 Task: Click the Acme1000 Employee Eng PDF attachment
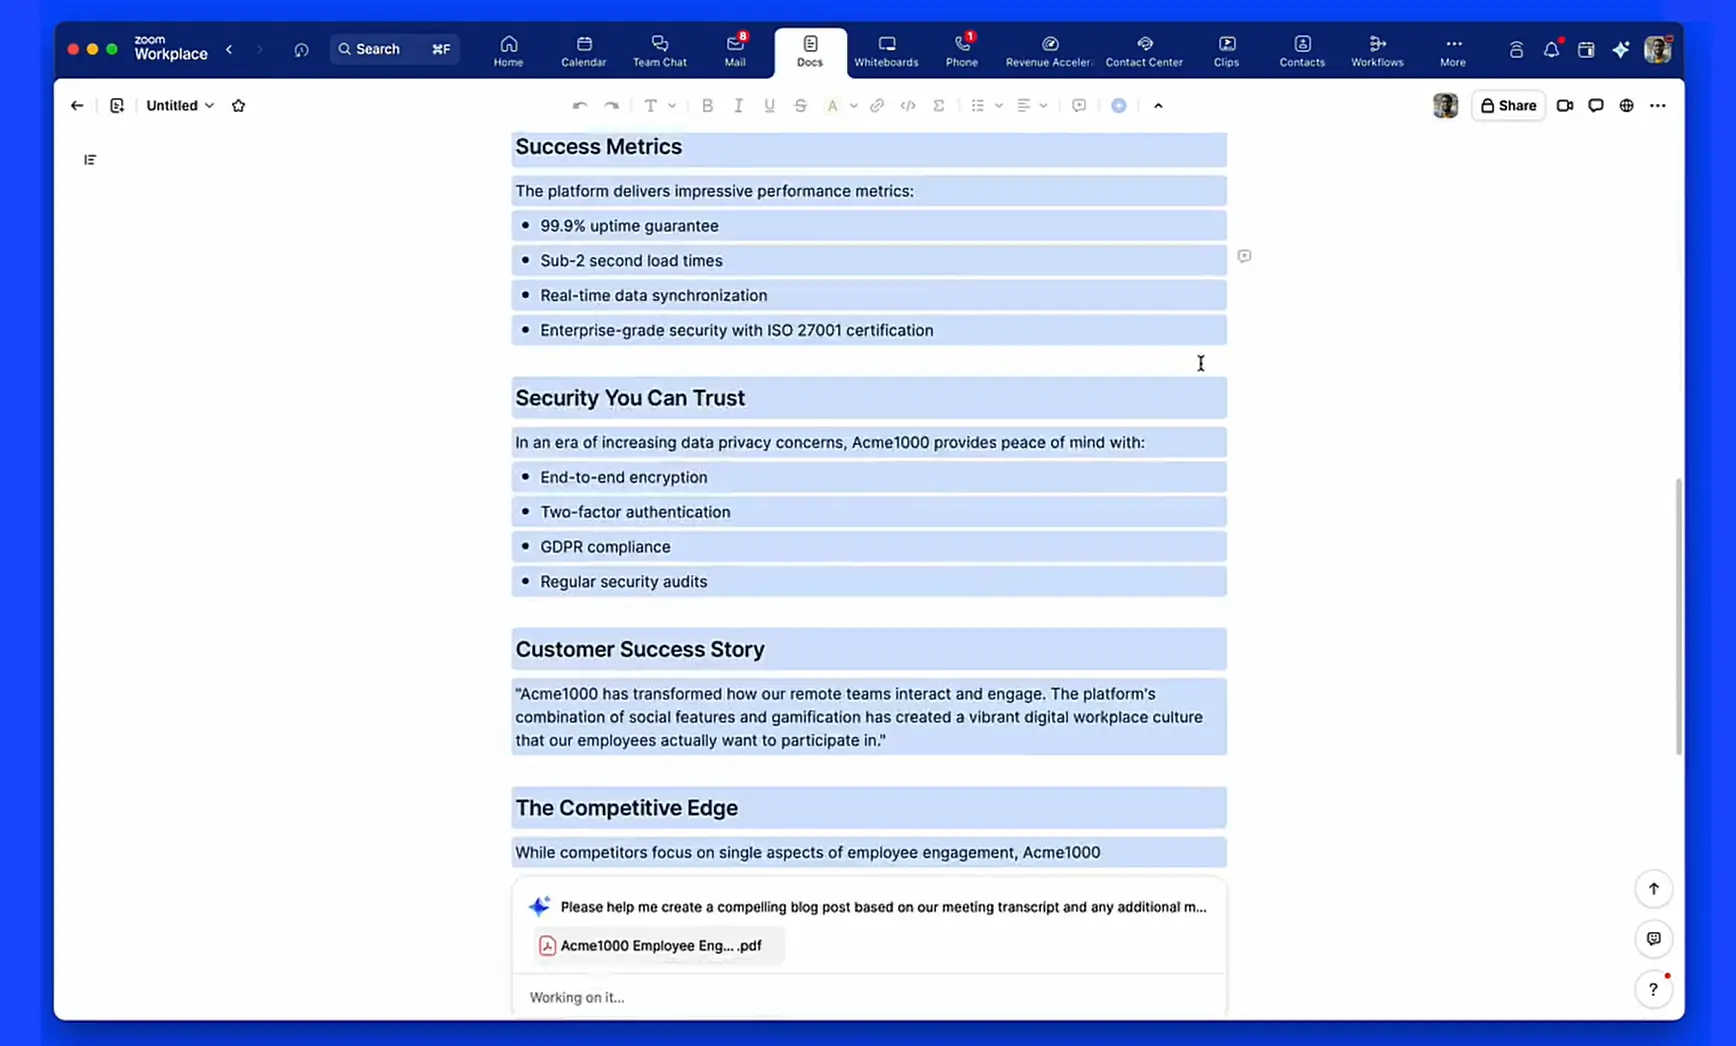click(659, 945)
